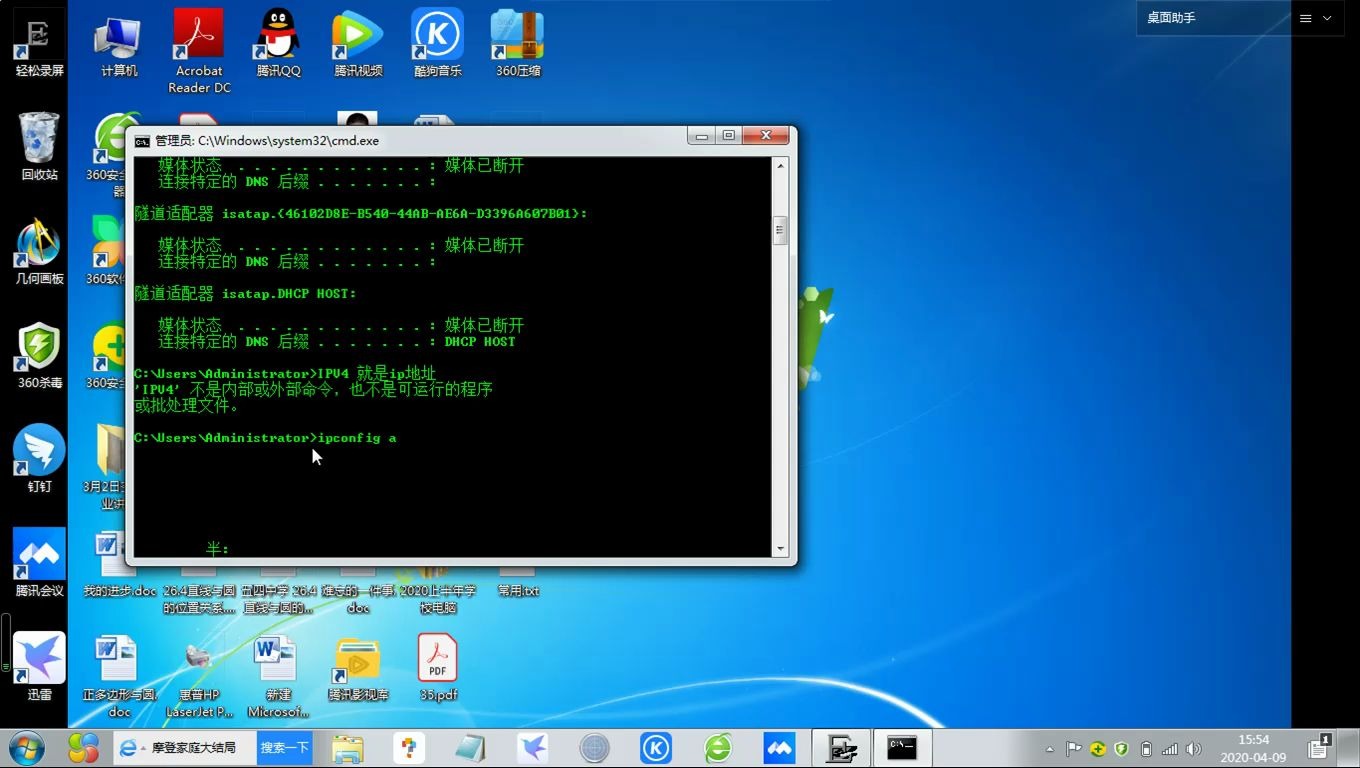This screenshot has height=768, width=1360.
Task: Open the network signal tray icon
Action: (1170, 749)
